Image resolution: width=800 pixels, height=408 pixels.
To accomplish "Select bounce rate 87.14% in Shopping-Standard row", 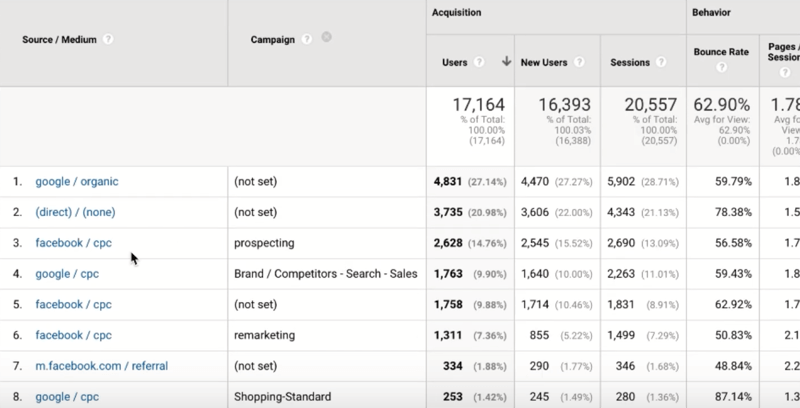I will [733, 397].
